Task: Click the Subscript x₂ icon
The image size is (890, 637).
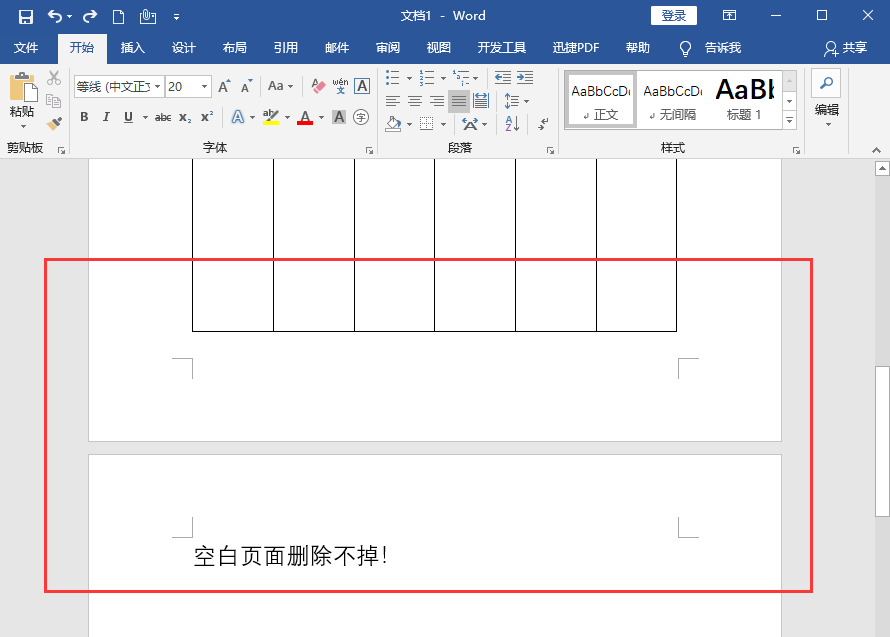Action: [185, 117]
